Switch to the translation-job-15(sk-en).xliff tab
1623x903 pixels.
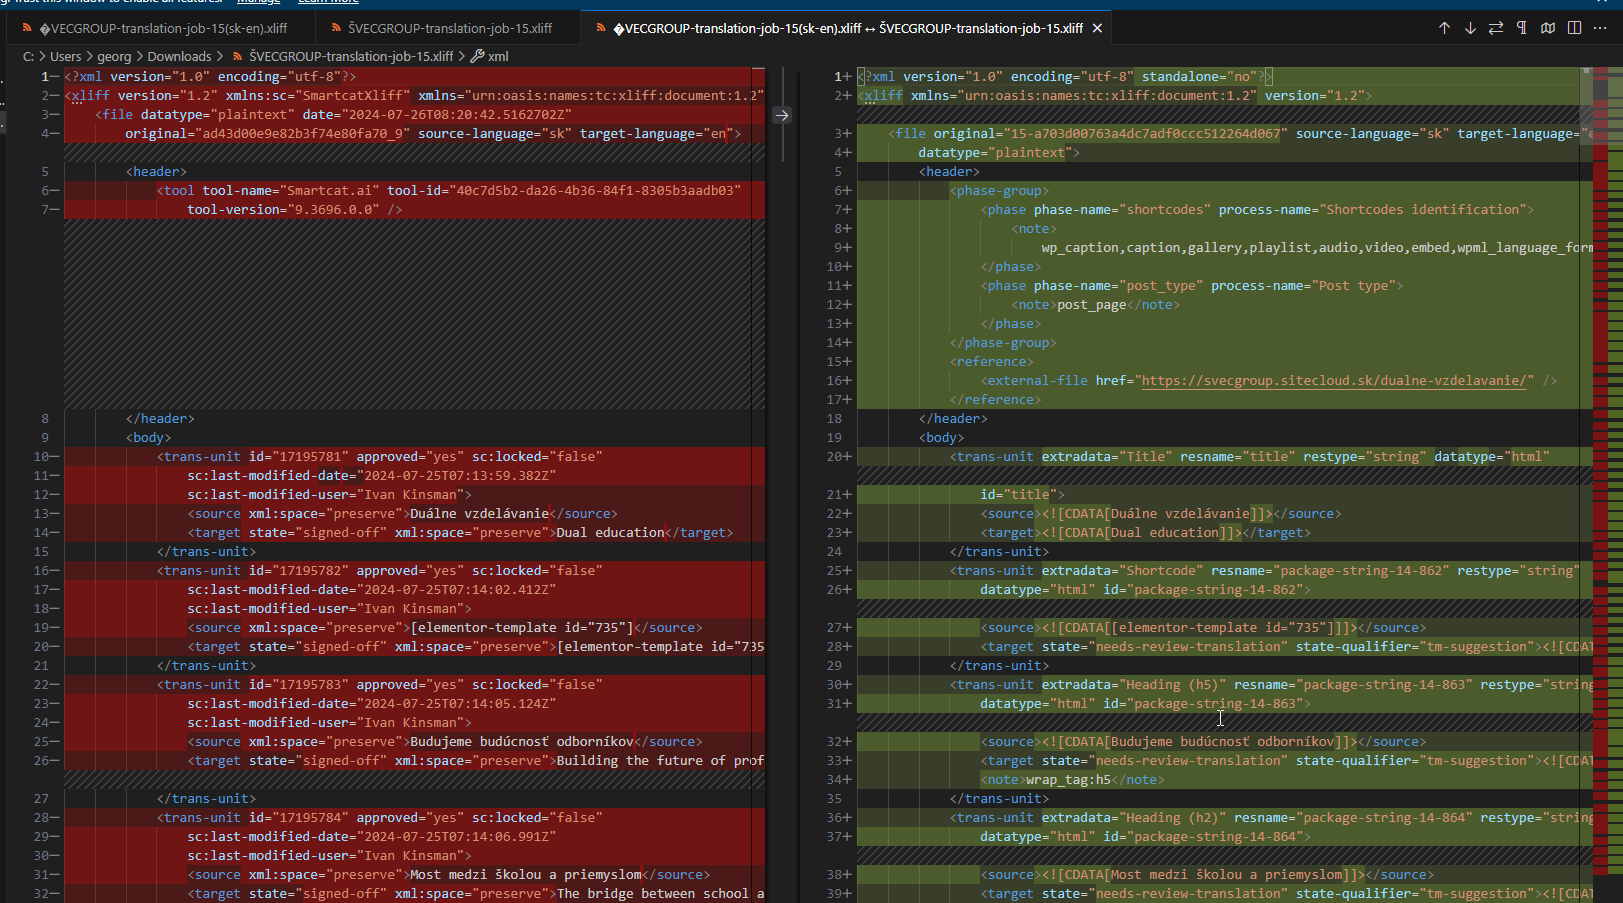(160, 28)
